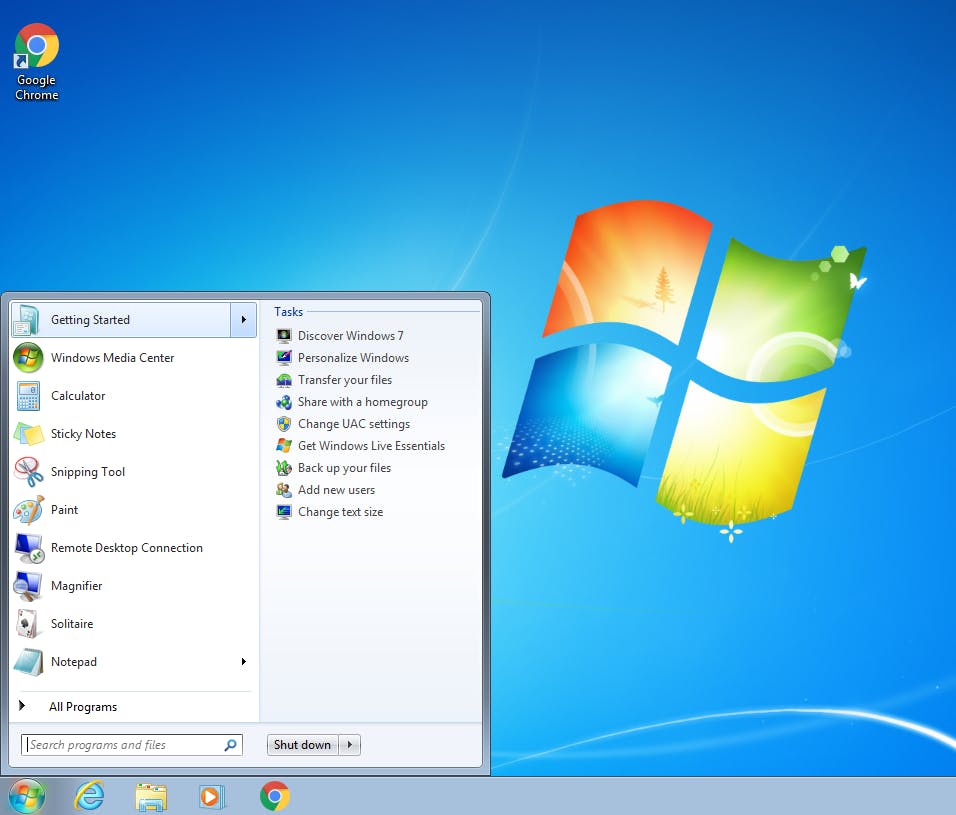The height and width of the screenshot is (815, 956).
Task: Open All Programs
Action: [x=83, y=707]
